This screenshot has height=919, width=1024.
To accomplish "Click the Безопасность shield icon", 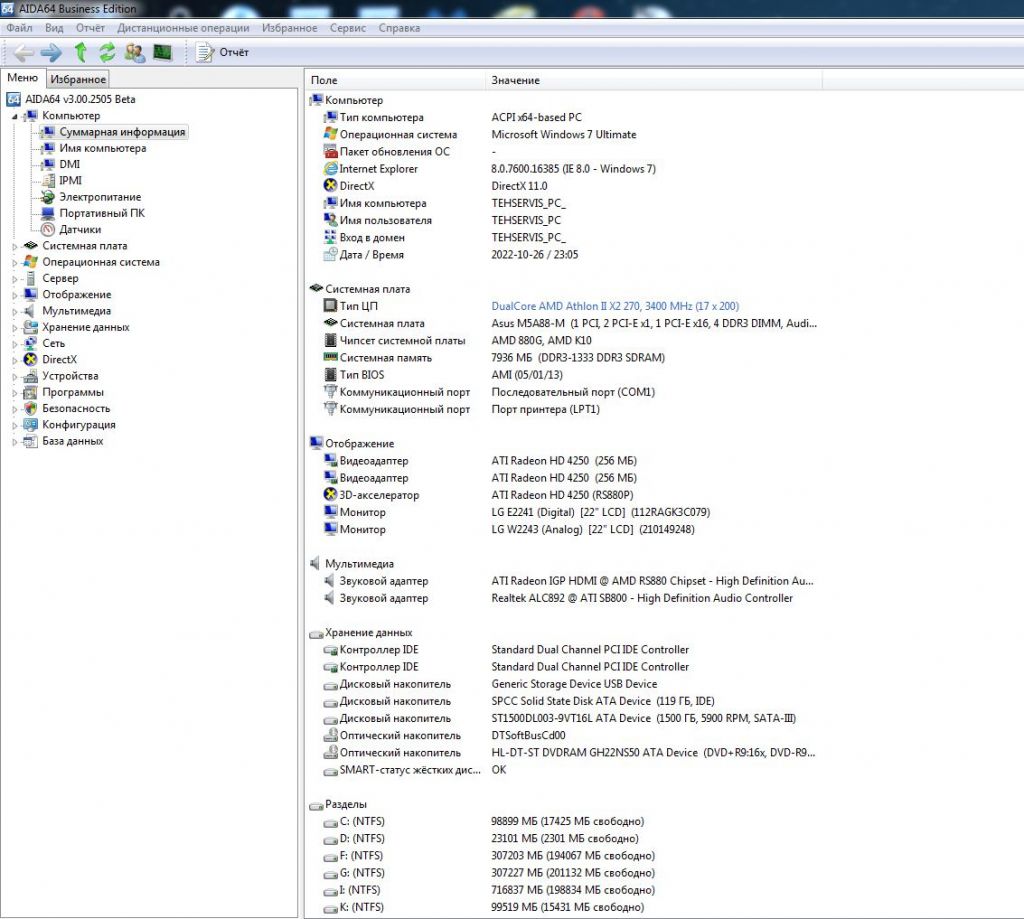I will click(x=31, y=409).
